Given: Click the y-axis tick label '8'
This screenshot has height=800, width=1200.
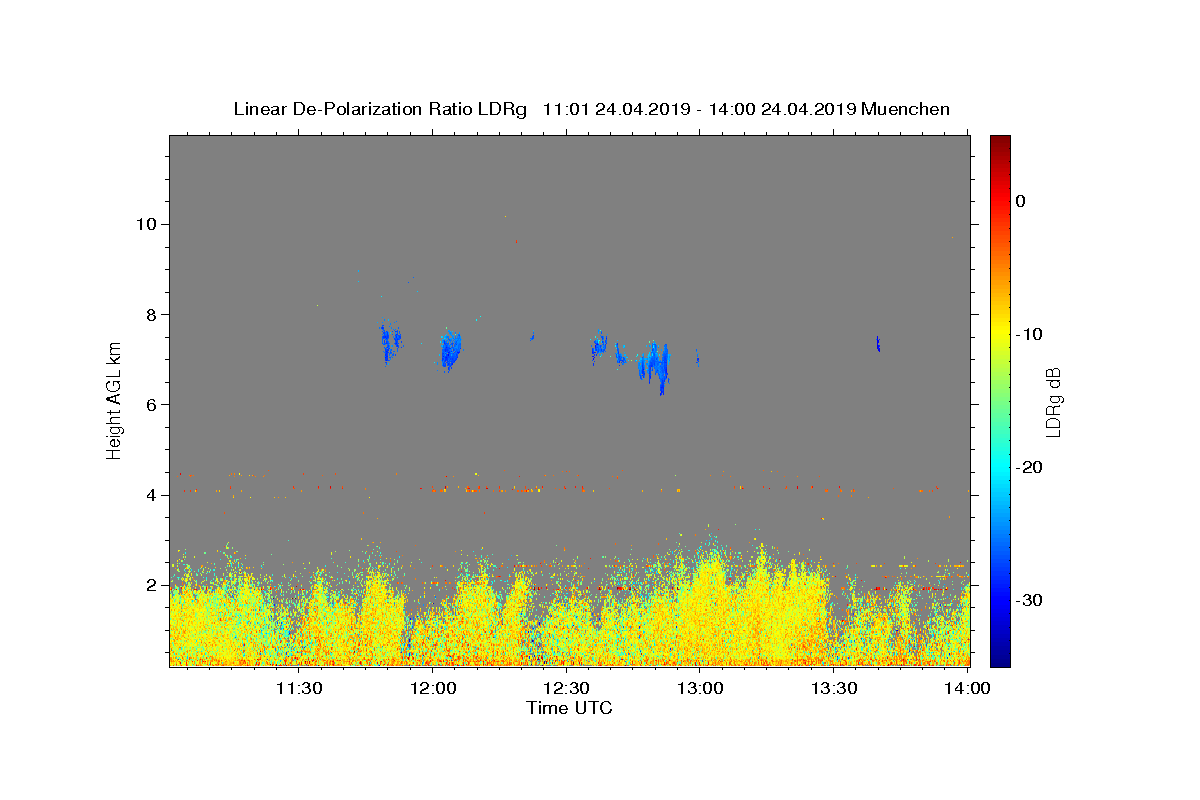Looking at the screenshot, I should [x=154, y=314].
